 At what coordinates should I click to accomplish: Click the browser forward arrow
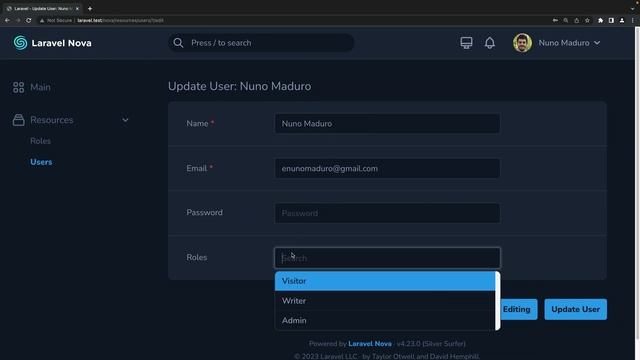(18, 20)
